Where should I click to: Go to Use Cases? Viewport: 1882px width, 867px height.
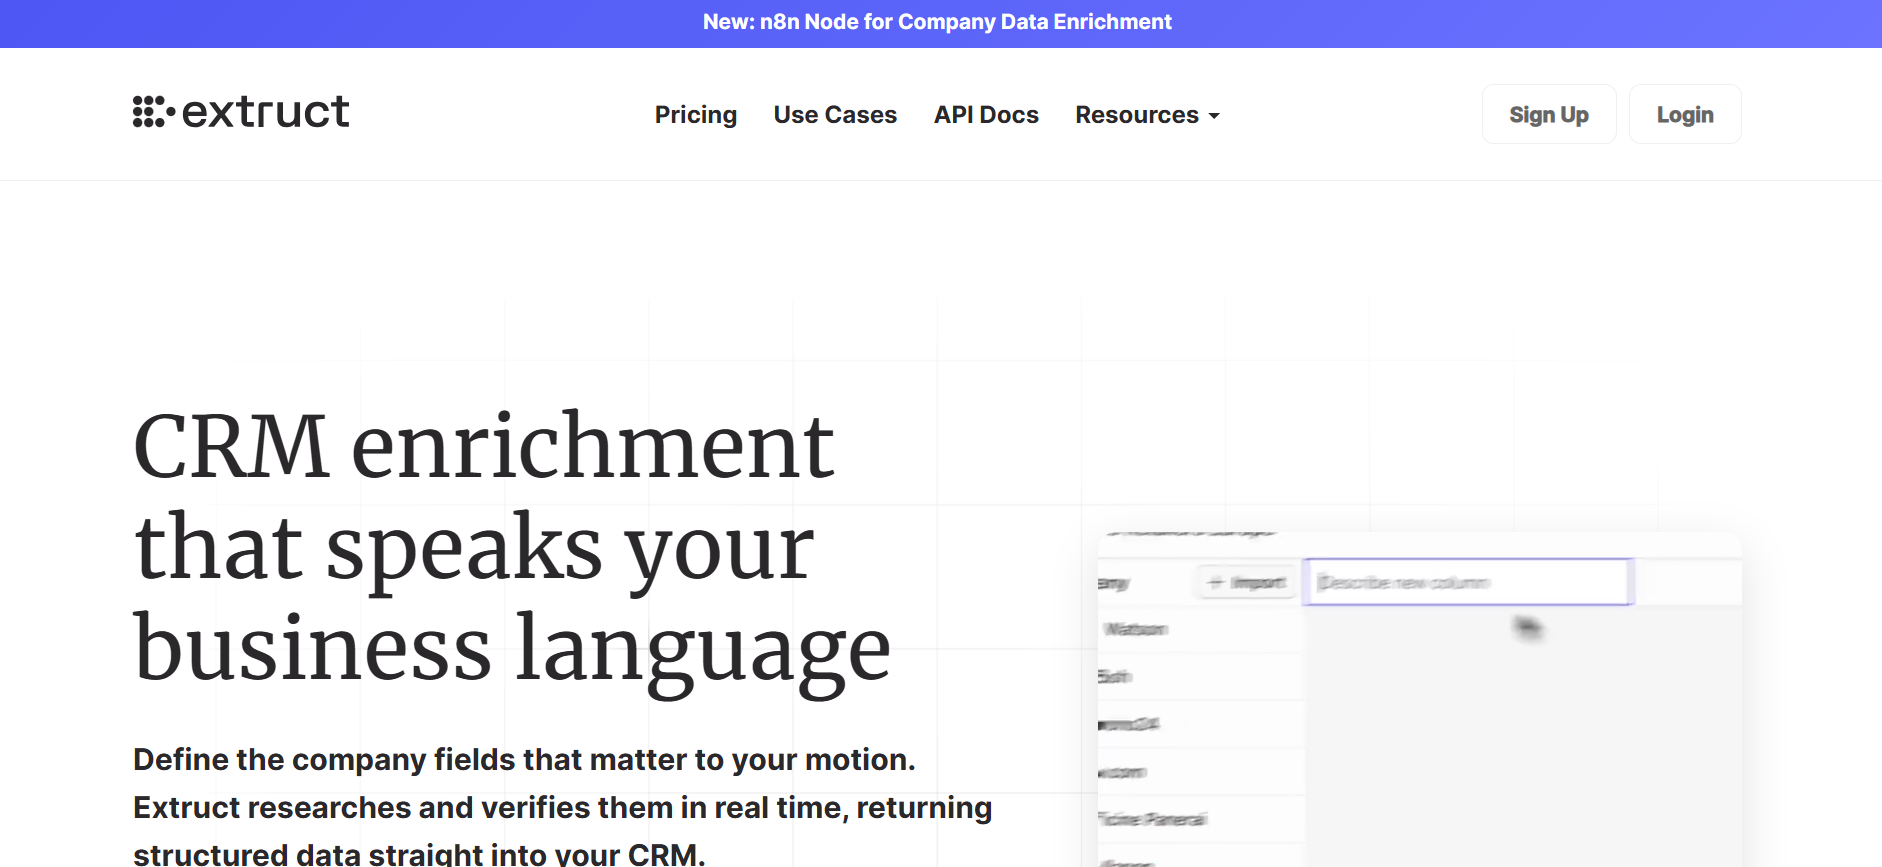(835, 115)
